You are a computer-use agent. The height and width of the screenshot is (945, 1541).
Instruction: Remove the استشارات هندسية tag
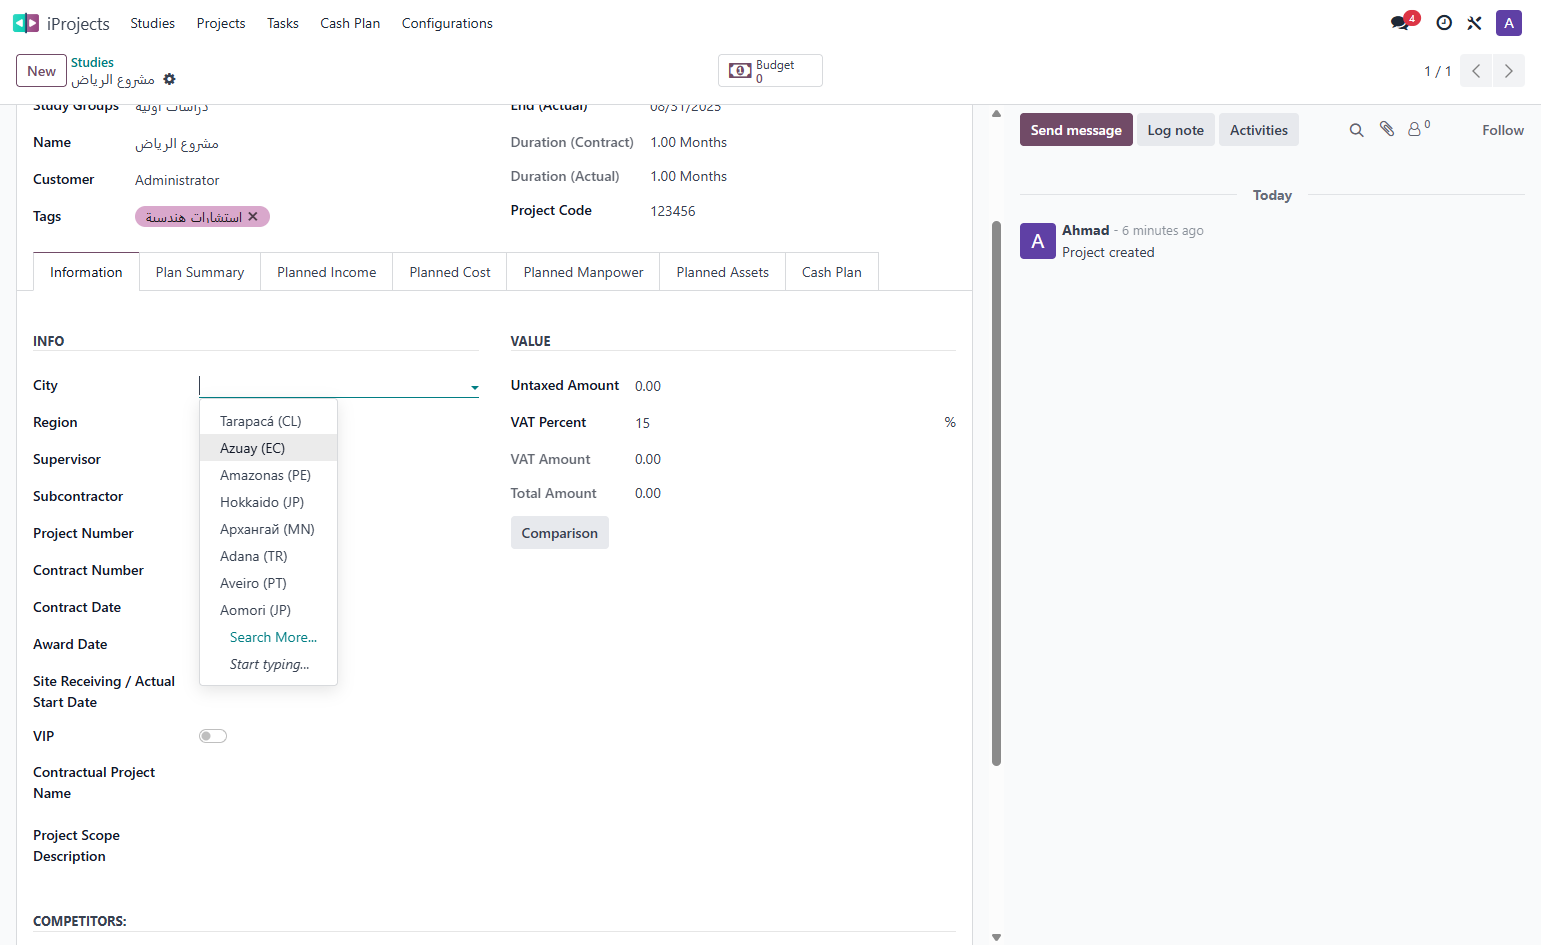(253, 216)
